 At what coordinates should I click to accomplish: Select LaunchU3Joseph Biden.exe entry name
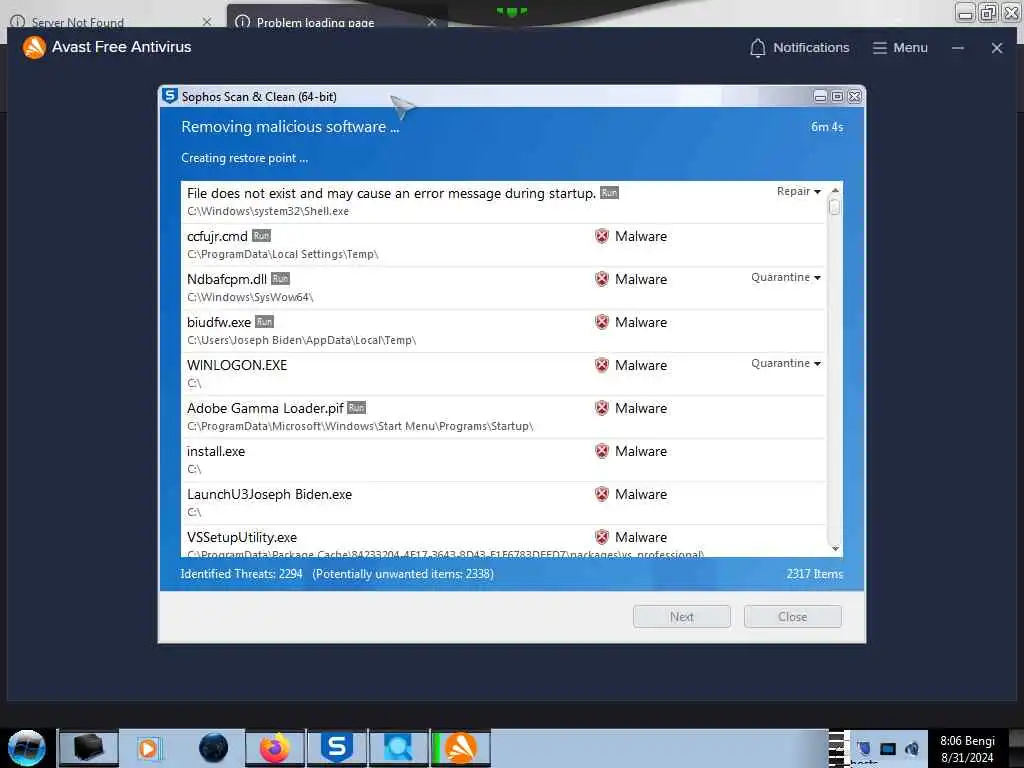[270, 494]
